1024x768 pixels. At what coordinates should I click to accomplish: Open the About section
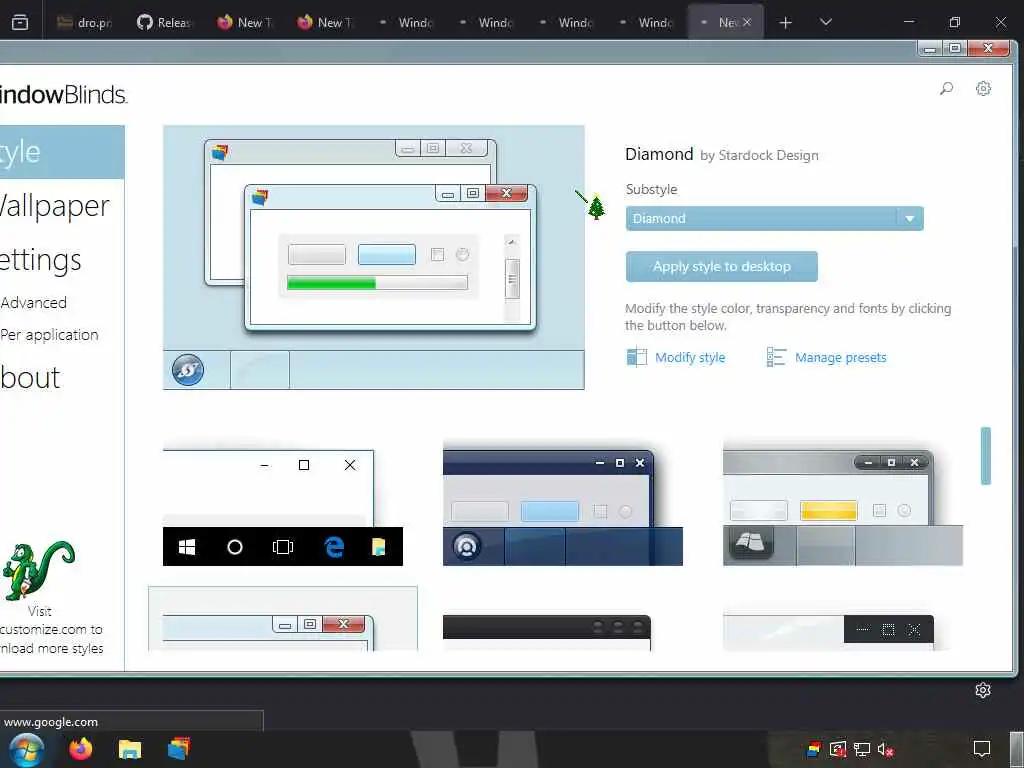tap(30, 377)
